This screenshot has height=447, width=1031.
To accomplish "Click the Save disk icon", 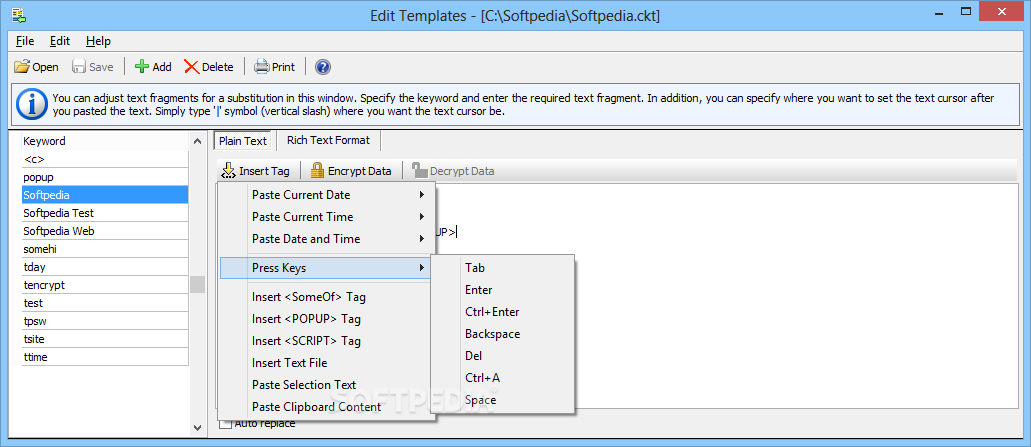I will coord(79,67).
